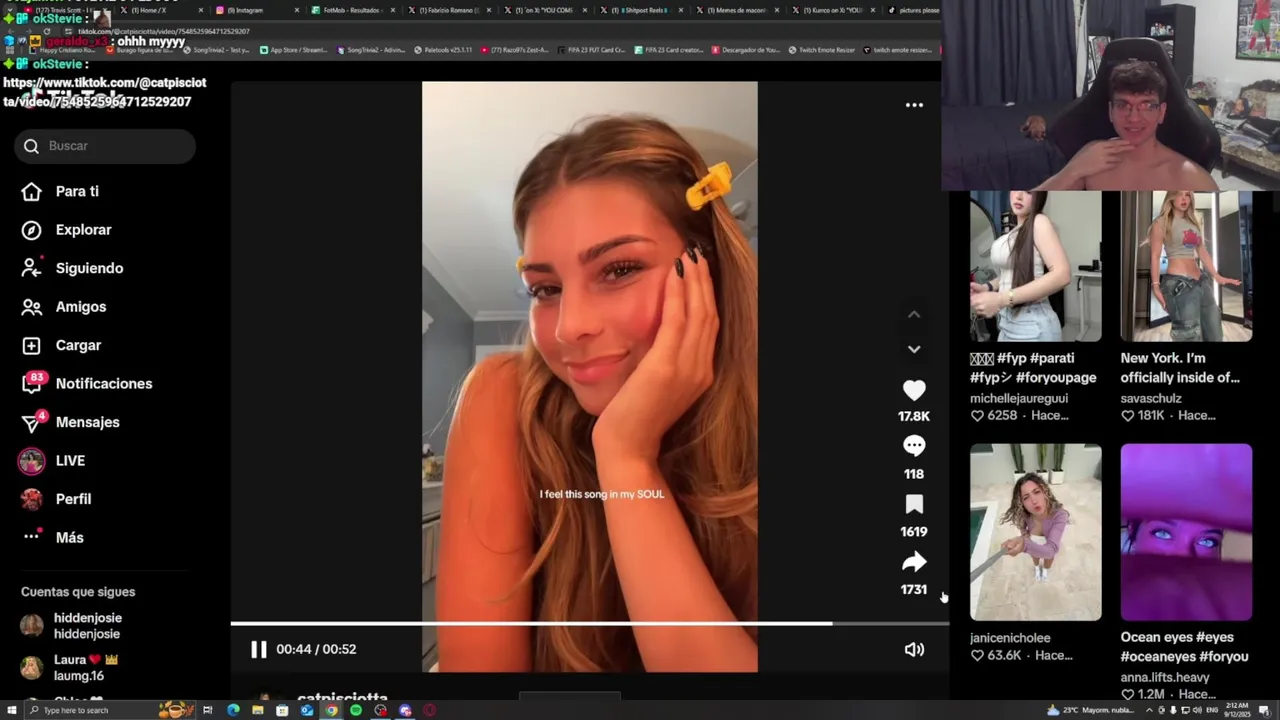Open the three-dot video options menu

914,105
